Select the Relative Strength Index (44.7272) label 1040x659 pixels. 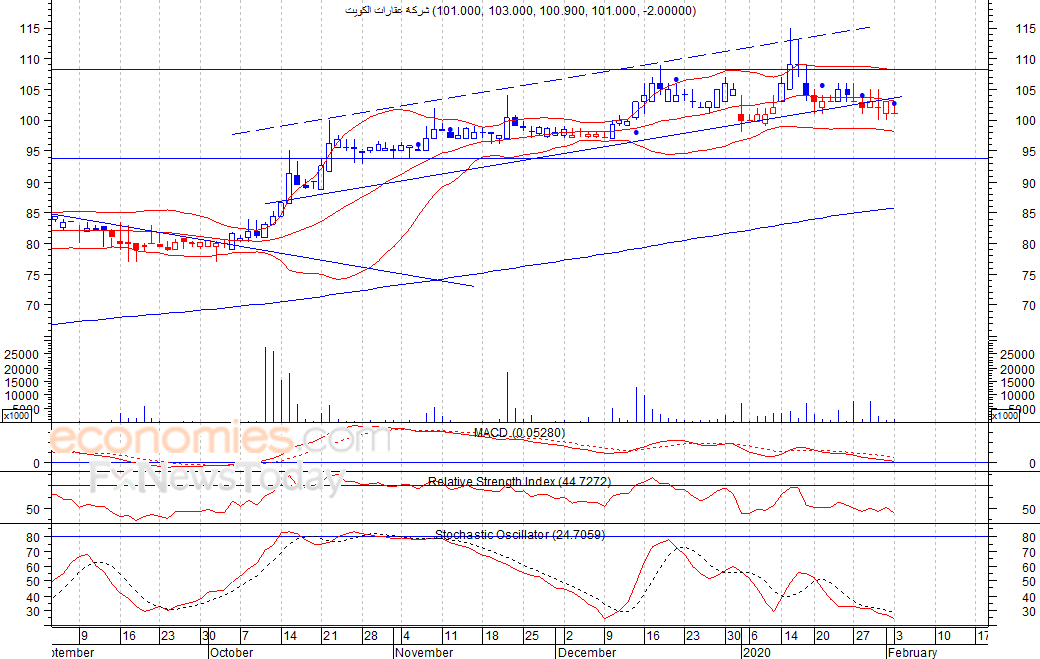pos(519,481)
